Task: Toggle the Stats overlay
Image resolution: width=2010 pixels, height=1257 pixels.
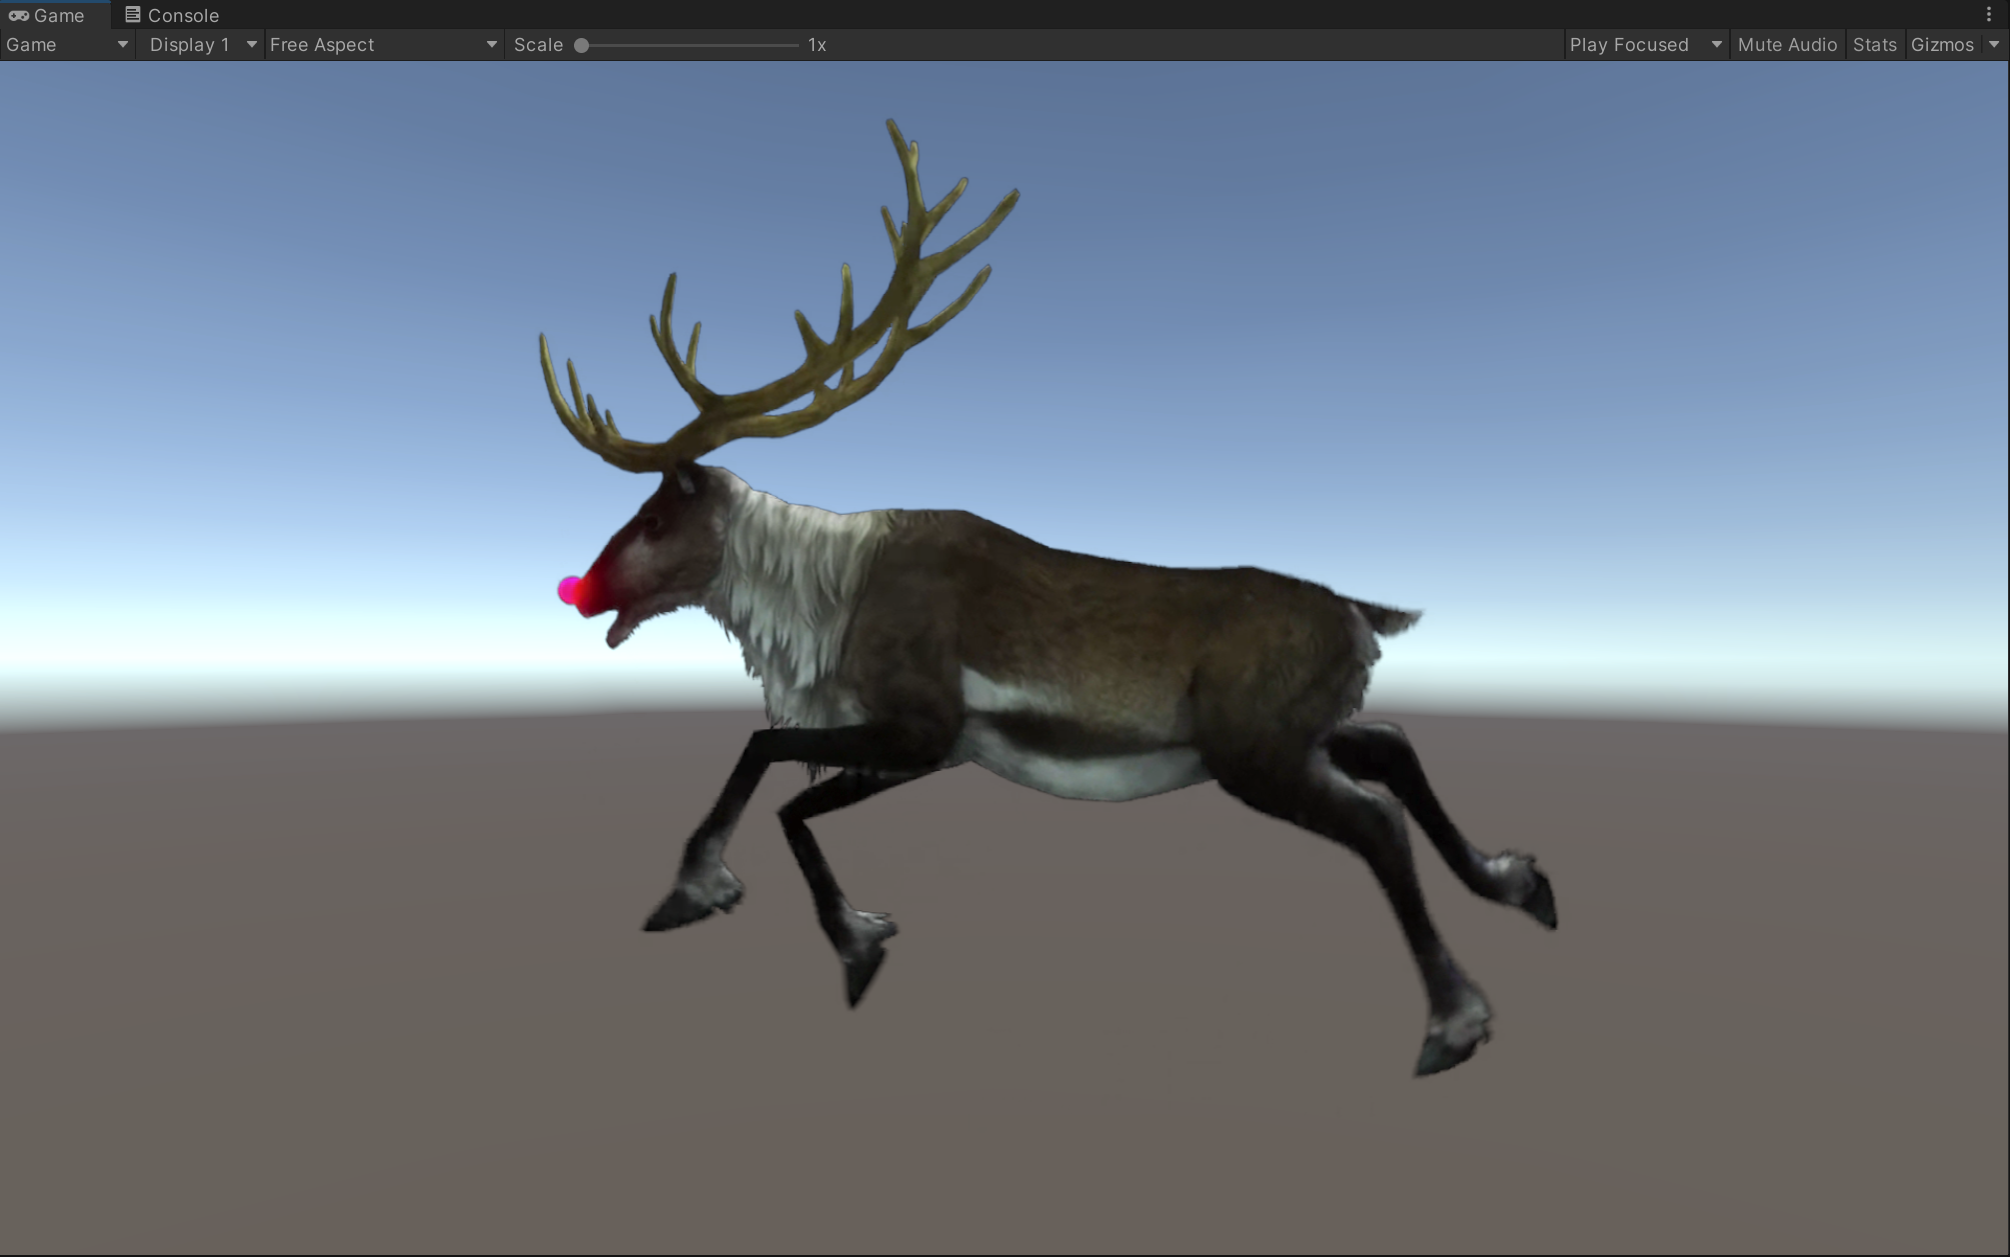Action: [x=1874, y=44]
